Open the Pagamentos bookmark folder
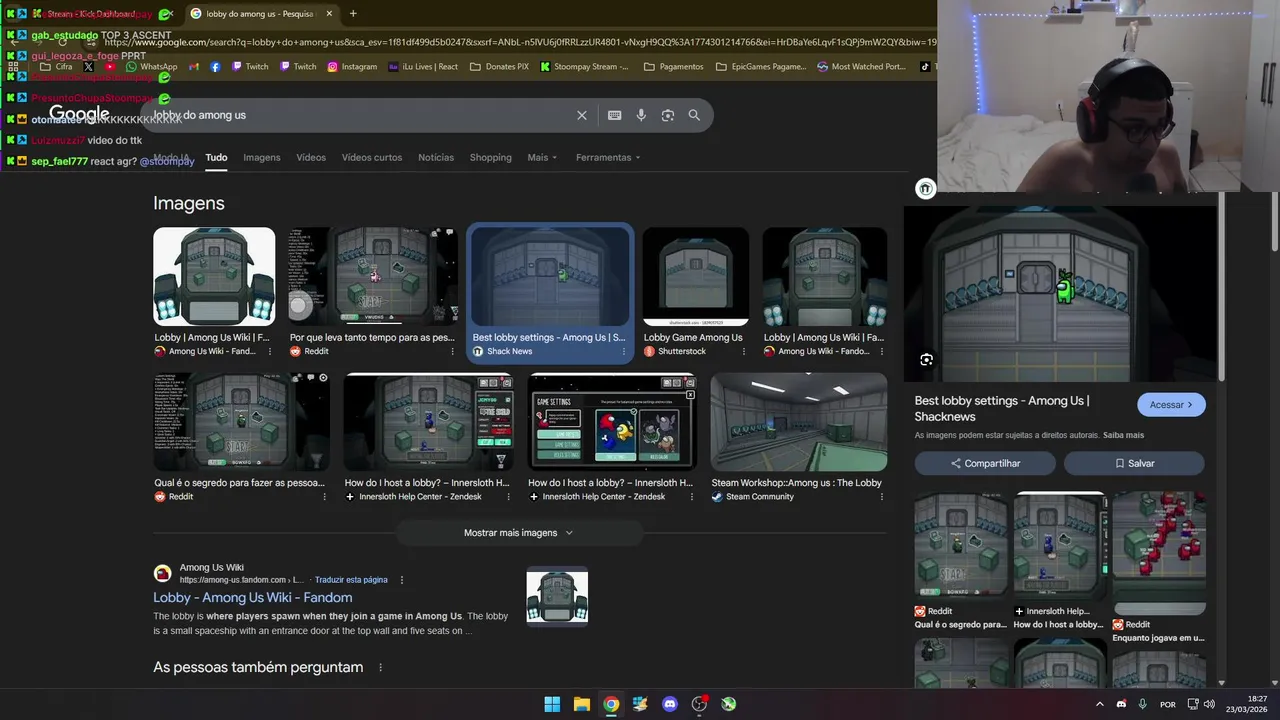 674,67
